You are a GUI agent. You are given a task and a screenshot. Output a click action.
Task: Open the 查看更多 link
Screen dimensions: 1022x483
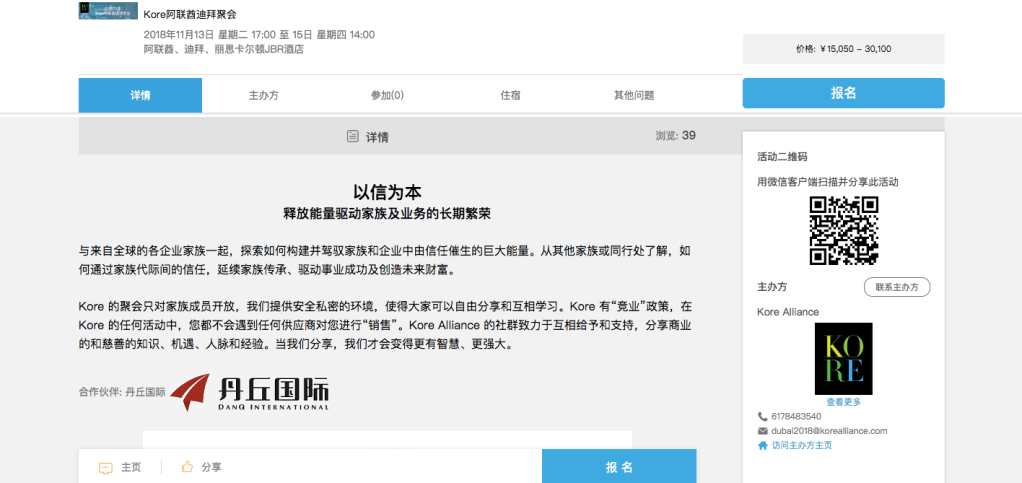point(843,401)
